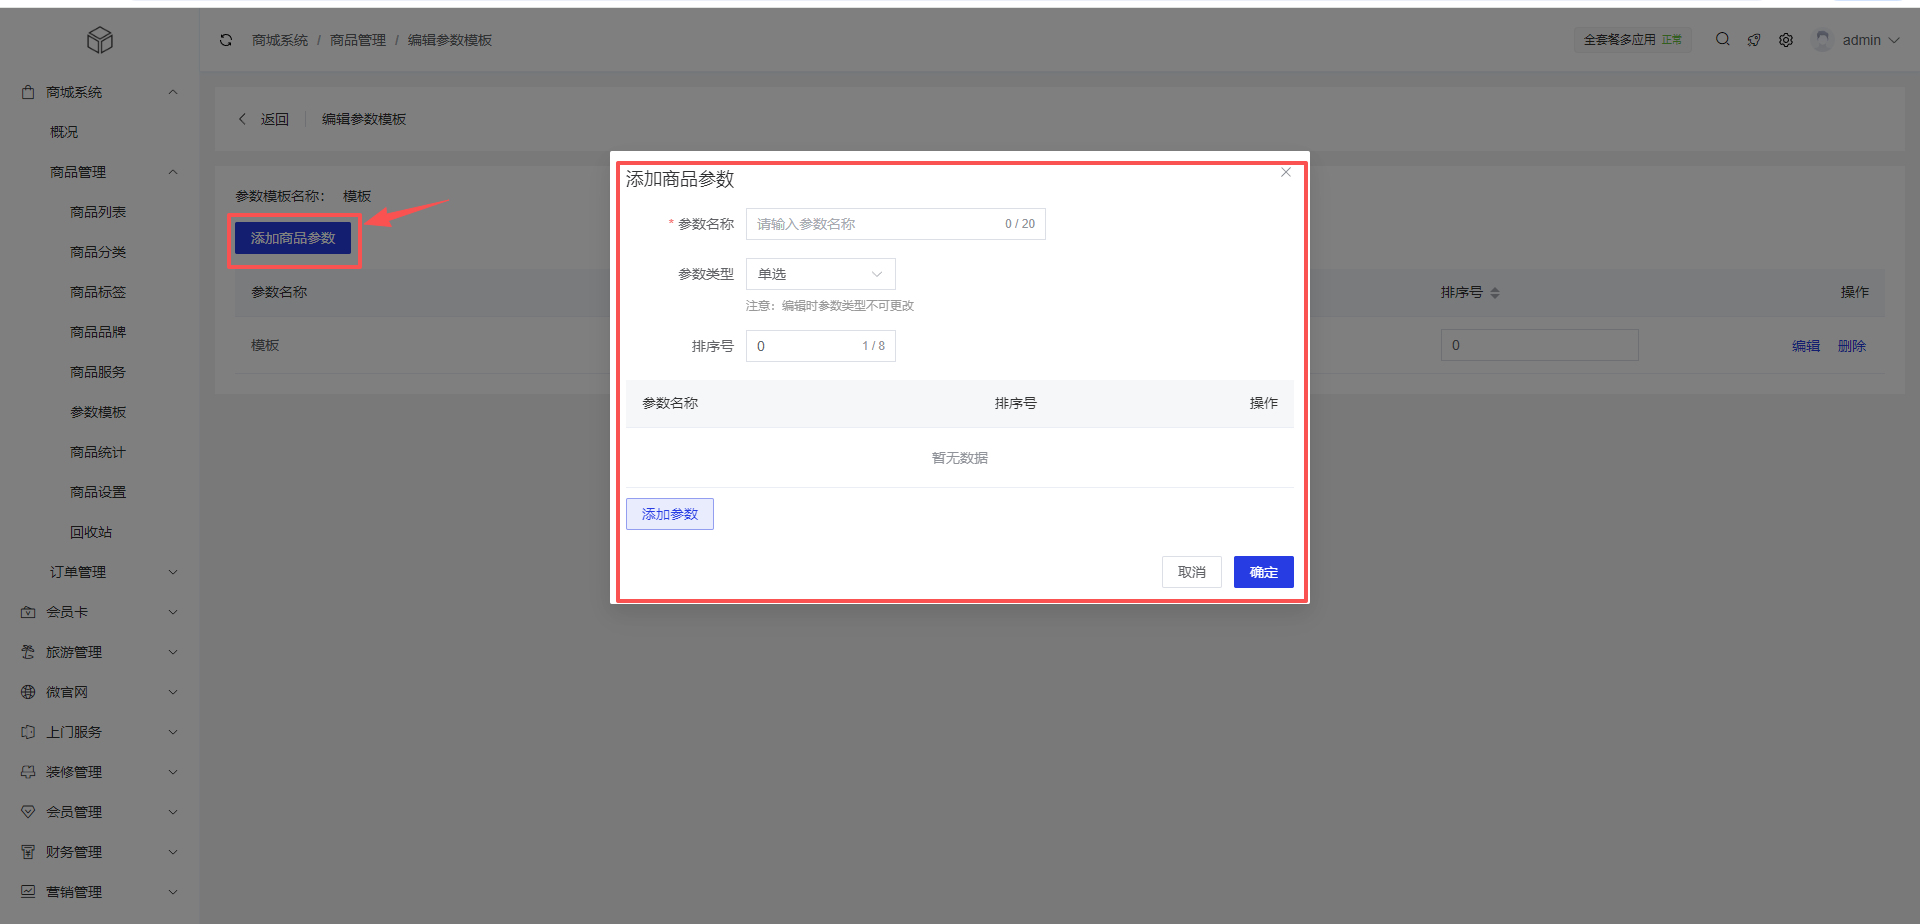
Task: Open settings gear icon in header
Action: click(1786, 40)
